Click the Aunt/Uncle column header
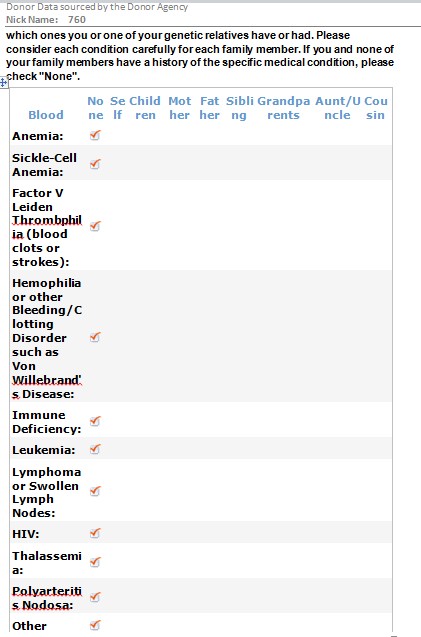 [338, 108]
